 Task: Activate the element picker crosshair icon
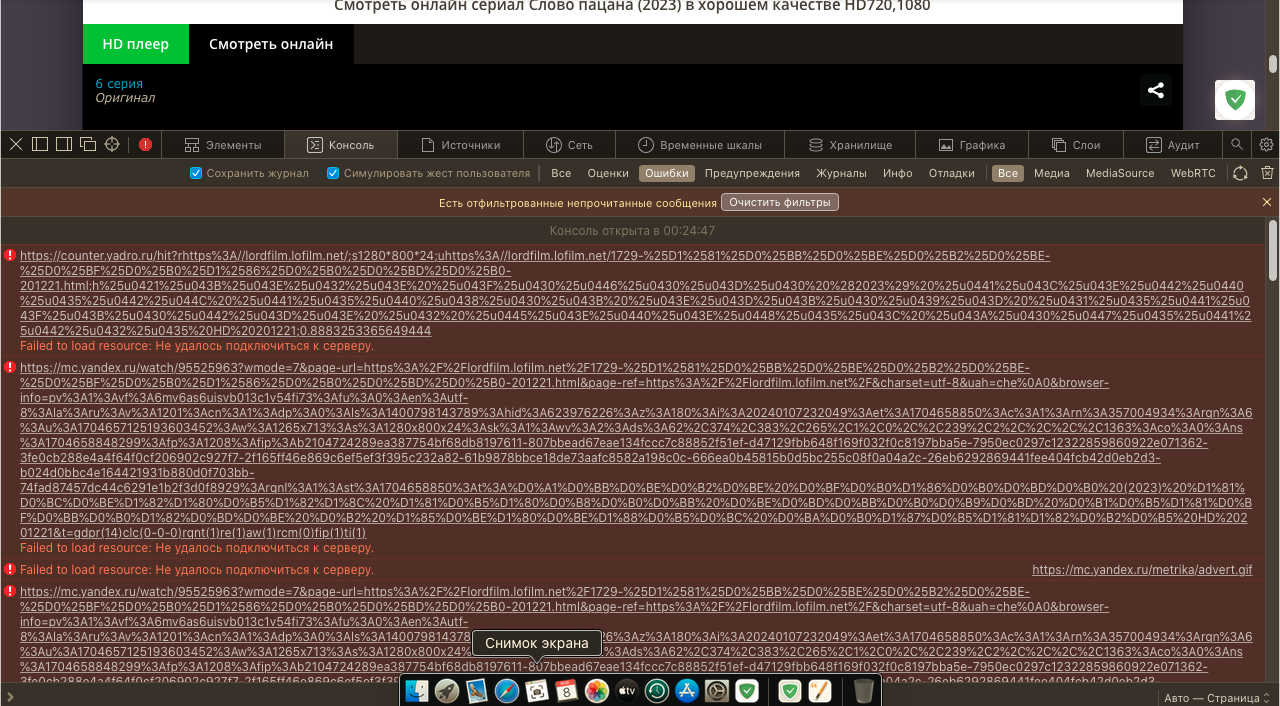112,144
